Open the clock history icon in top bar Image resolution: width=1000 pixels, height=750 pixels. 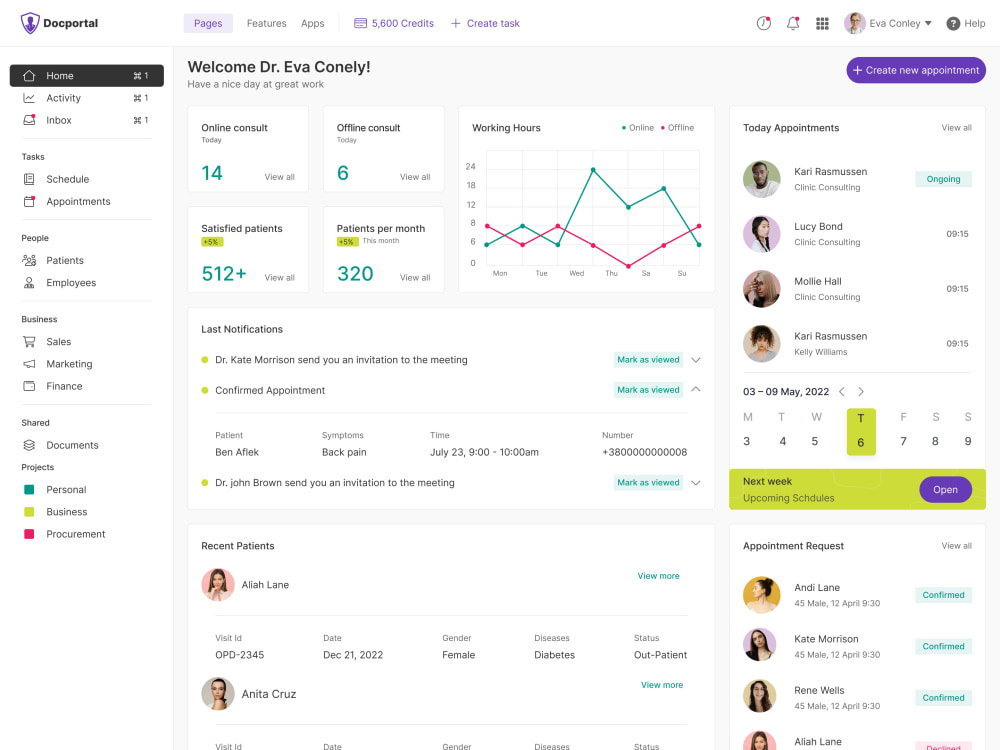coord(763,24)
